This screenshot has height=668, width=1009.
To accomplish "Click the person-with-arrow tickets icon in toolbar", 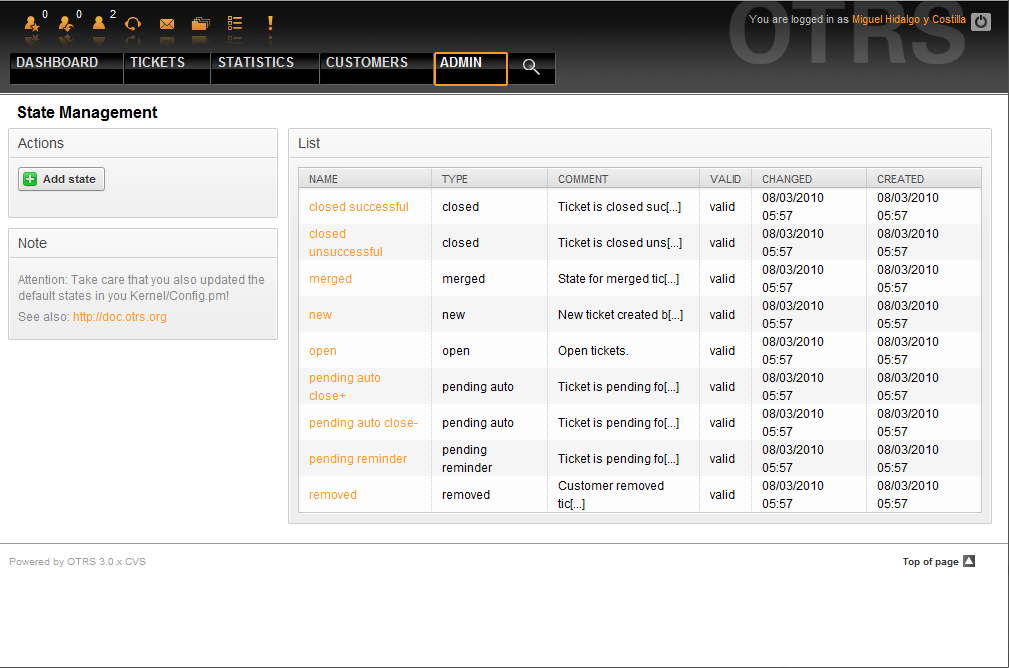I will 66,23.
